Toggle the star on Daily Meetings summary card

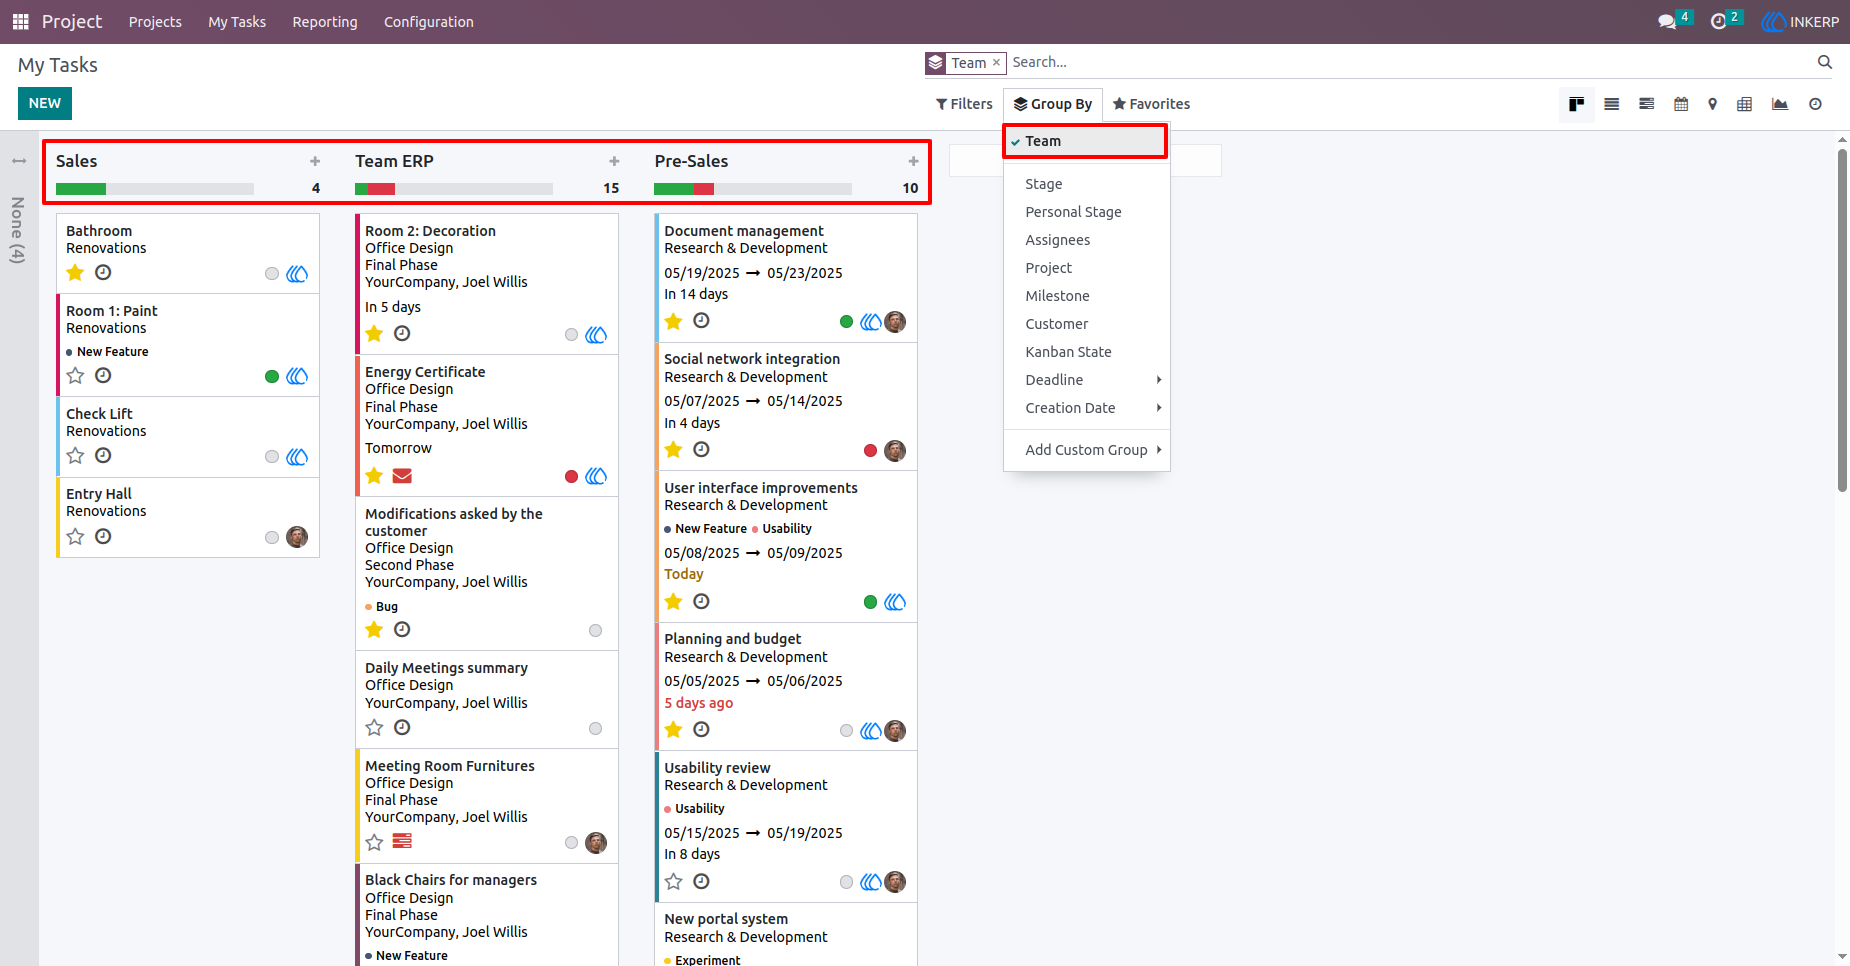click(x=374, y=728)
